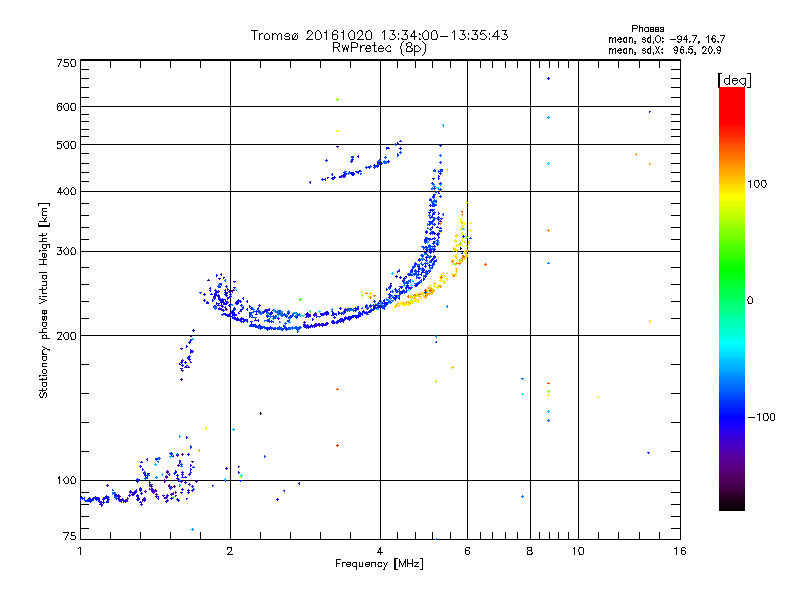Click the colorbar '100' tick label
The image size is (800, 600).
pos(757,184)
